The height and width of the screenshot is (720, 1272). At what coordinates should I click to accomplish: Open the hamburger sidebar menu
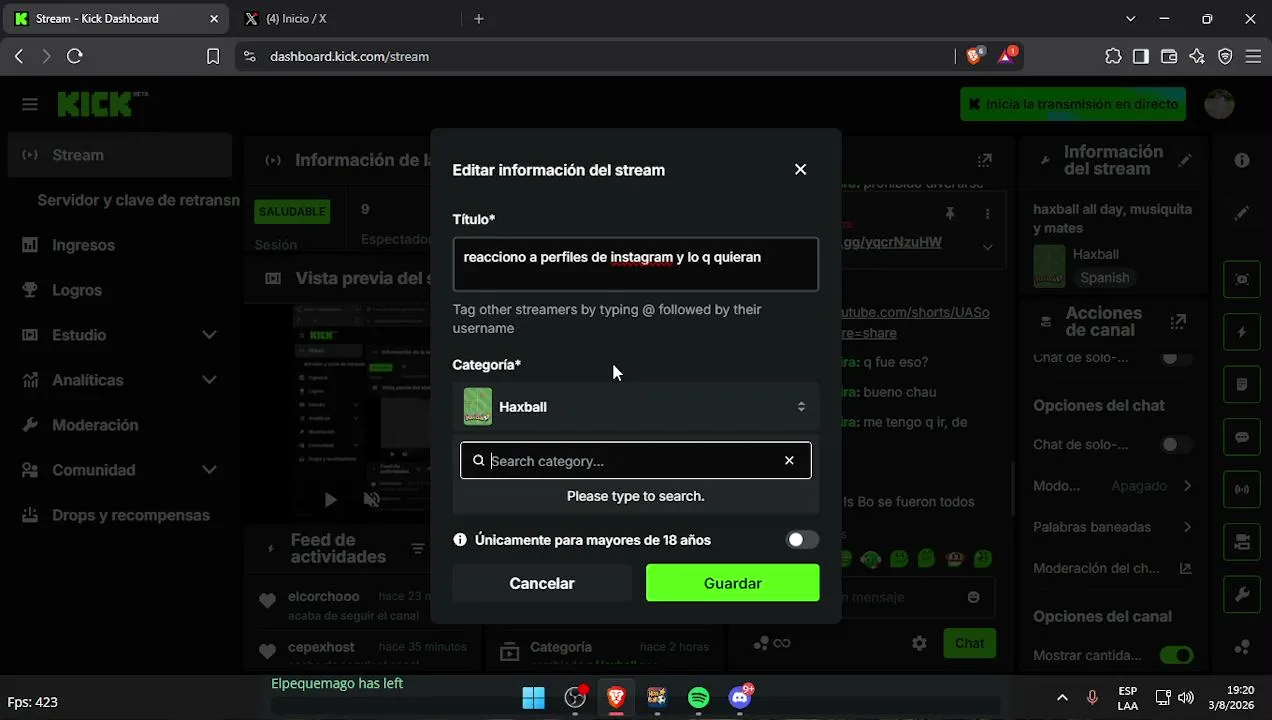pyautogui.click(x=30, y=104)
